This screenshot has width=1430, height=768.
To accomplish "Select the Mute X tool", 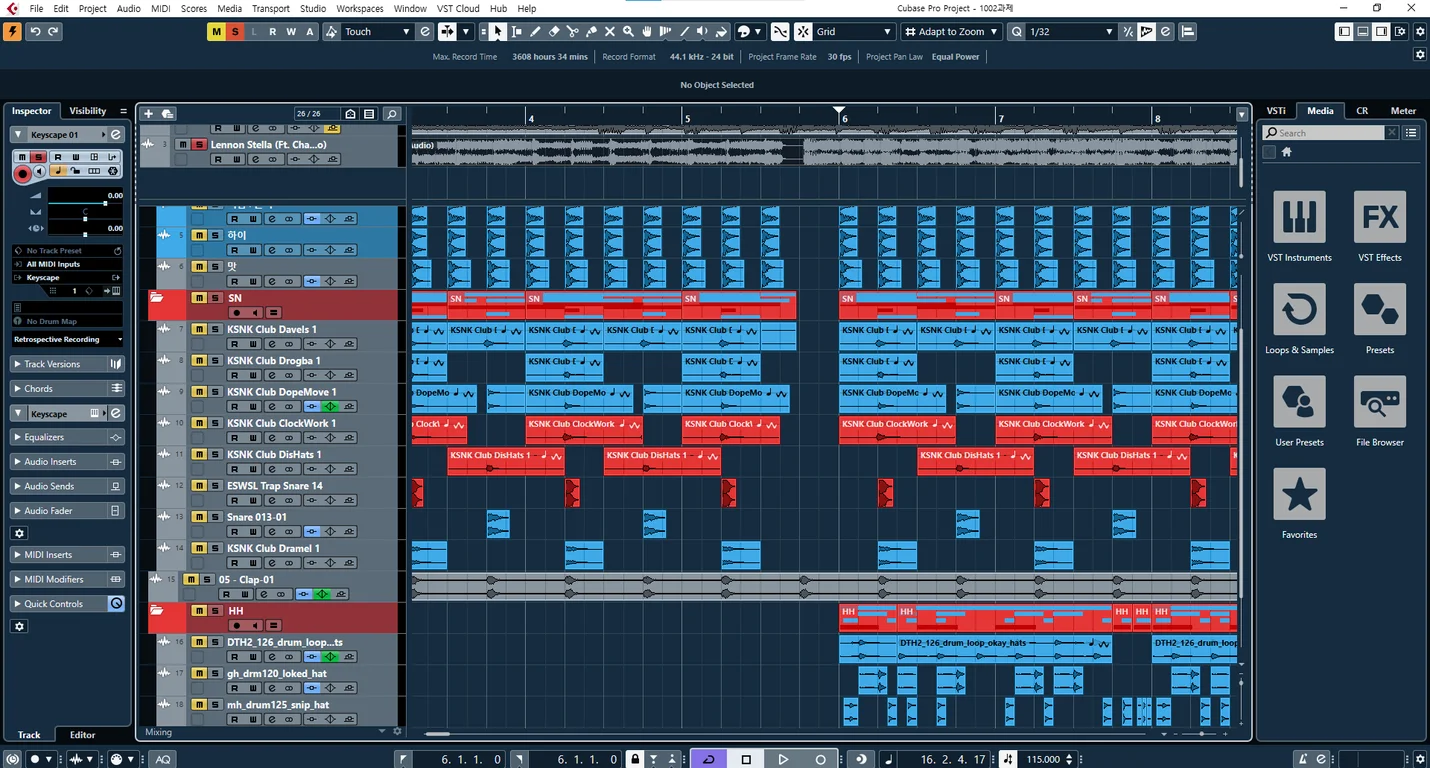I will coord(610,32).
